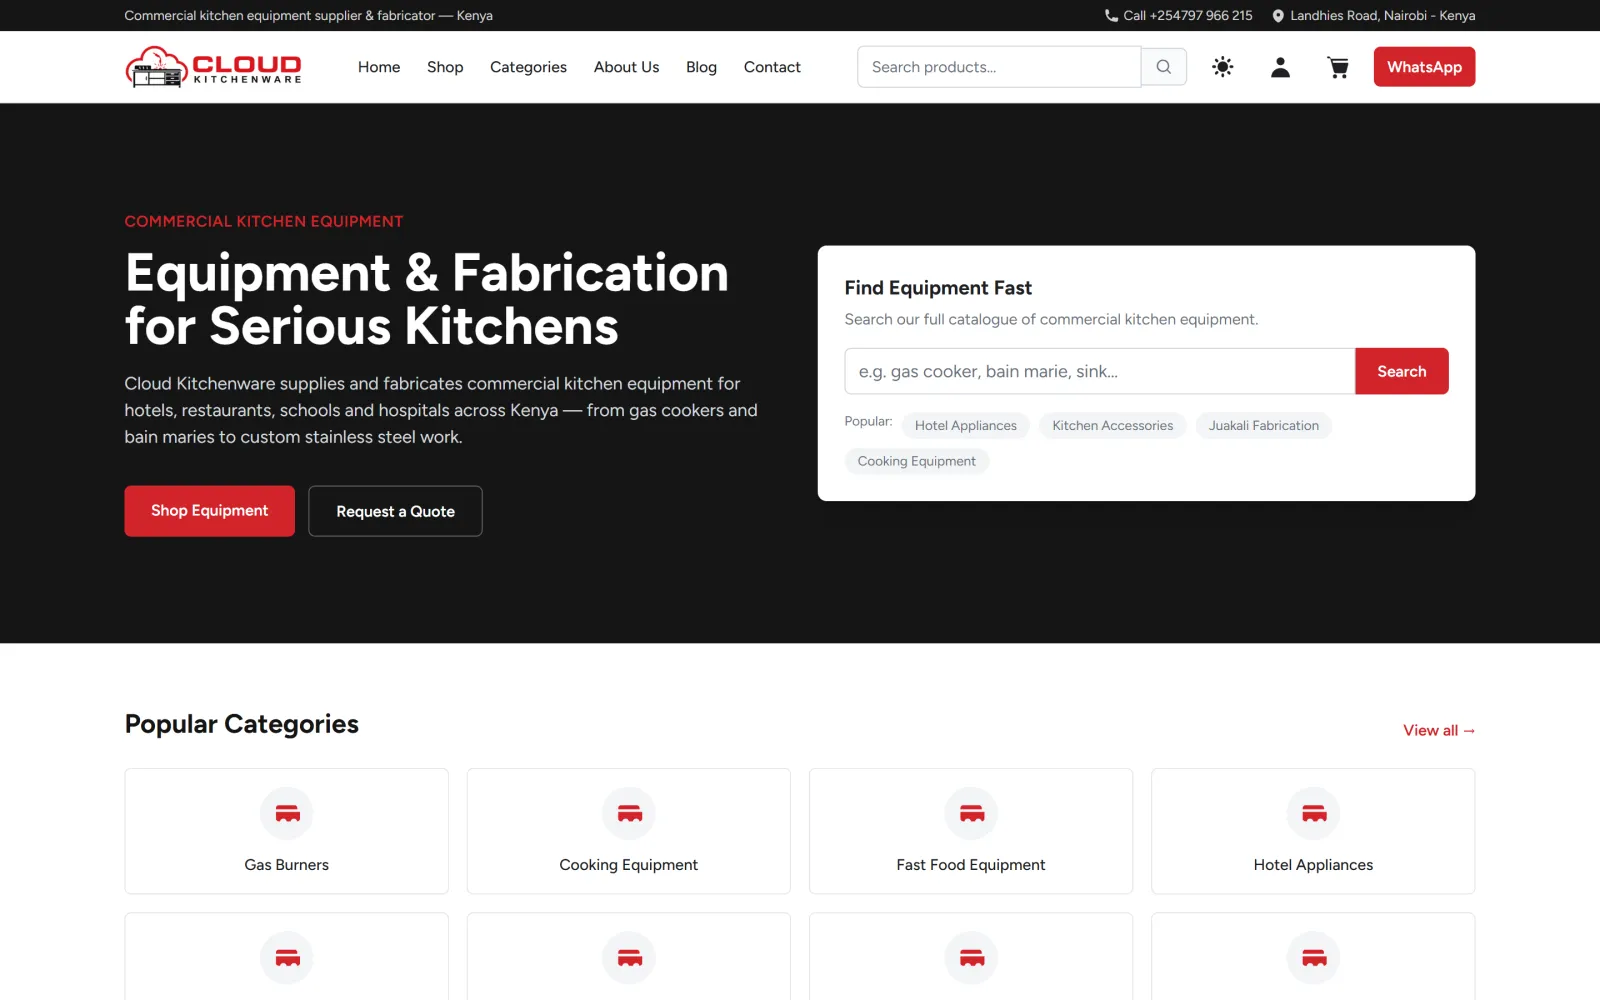Open the Categories menu item

click(528, 67)
